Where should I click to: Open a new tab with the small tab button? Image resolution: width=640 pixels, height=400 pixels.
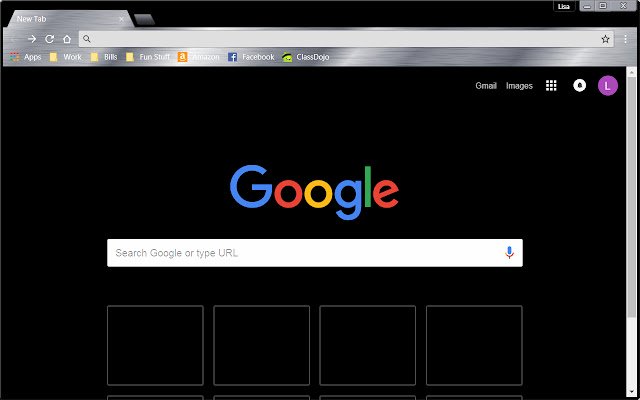(x=144, y=20)
